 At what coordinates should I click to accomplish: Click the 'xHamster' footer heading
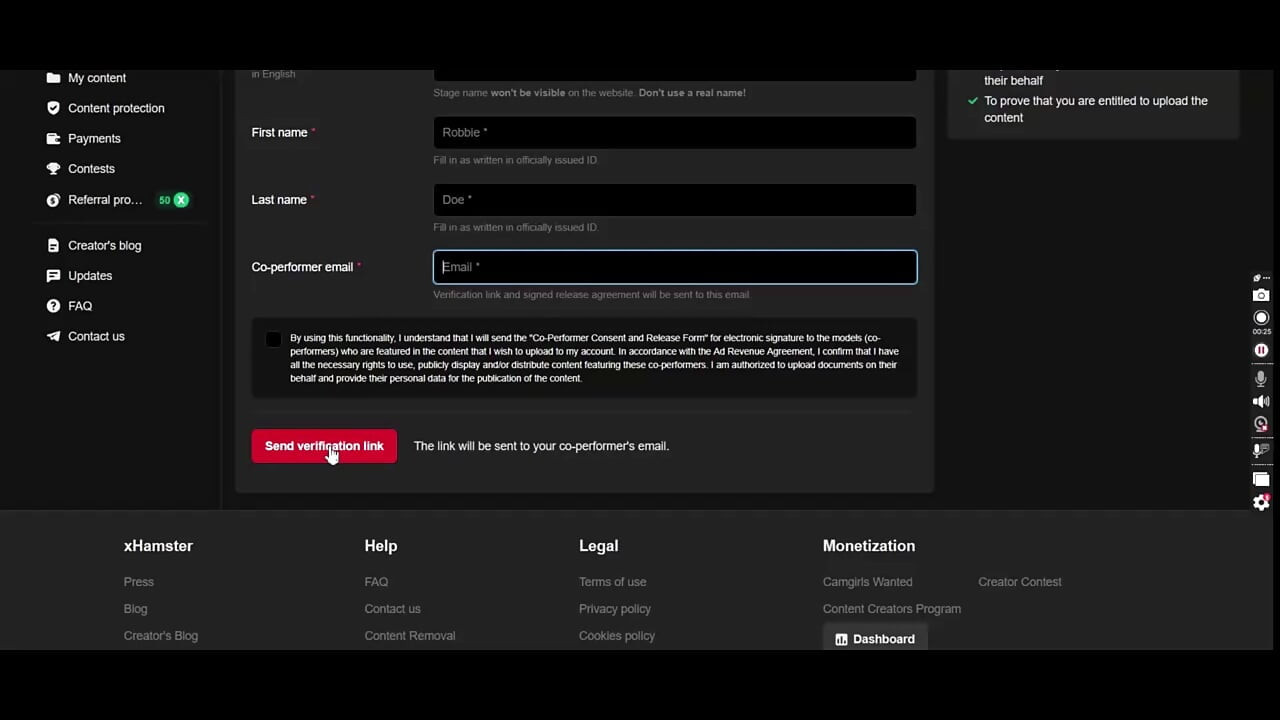(158, 546)
